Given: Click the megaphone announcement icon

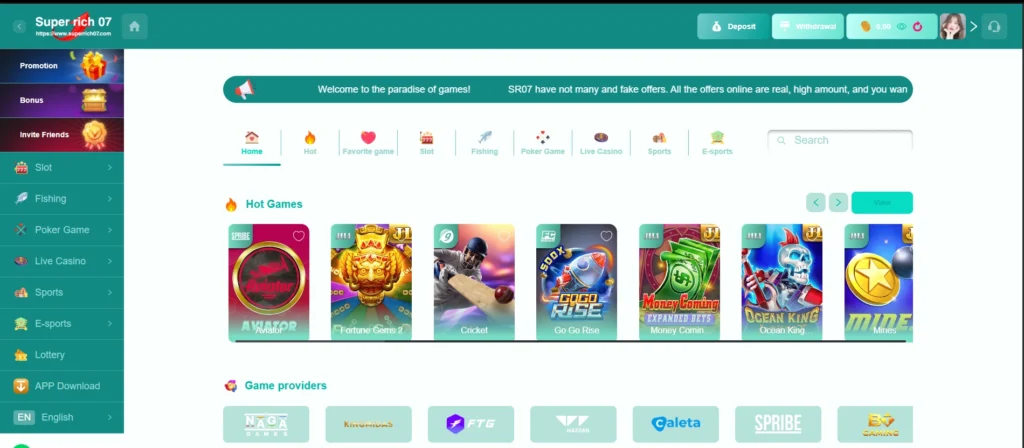Looking at the screenshot, I should (245, 89).
